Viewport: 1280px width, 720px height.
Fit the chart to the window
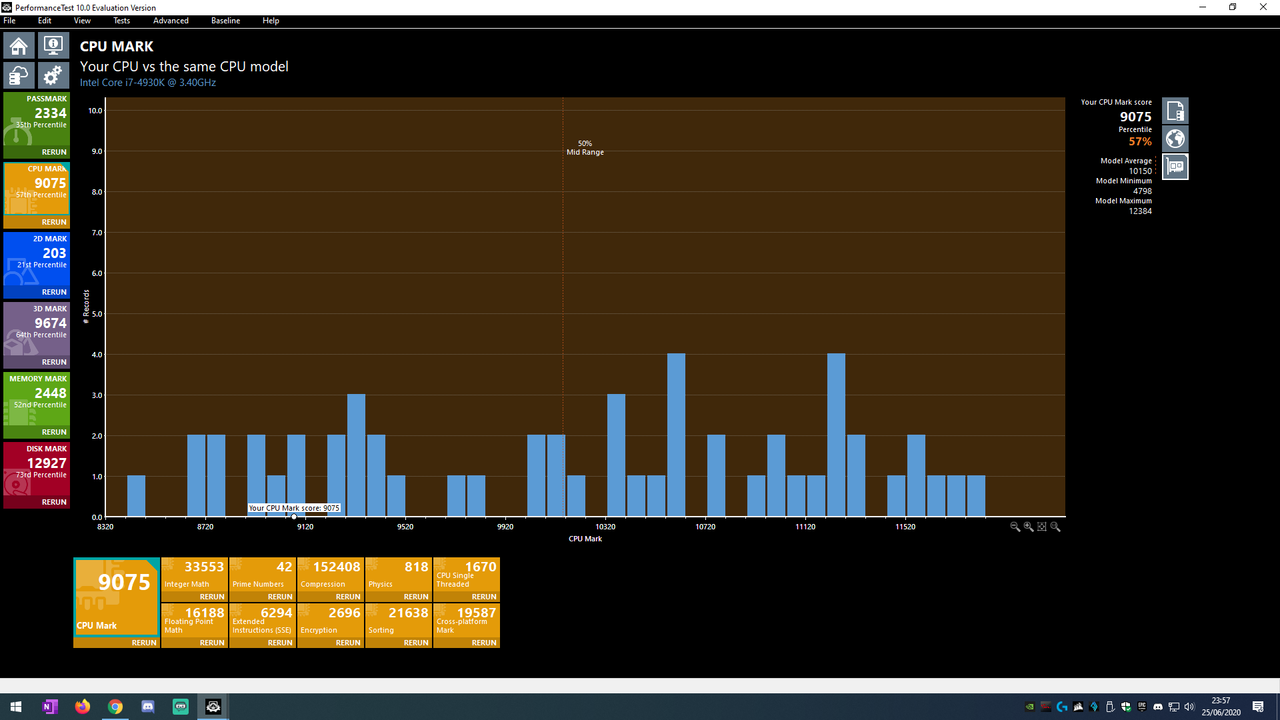1042,527
